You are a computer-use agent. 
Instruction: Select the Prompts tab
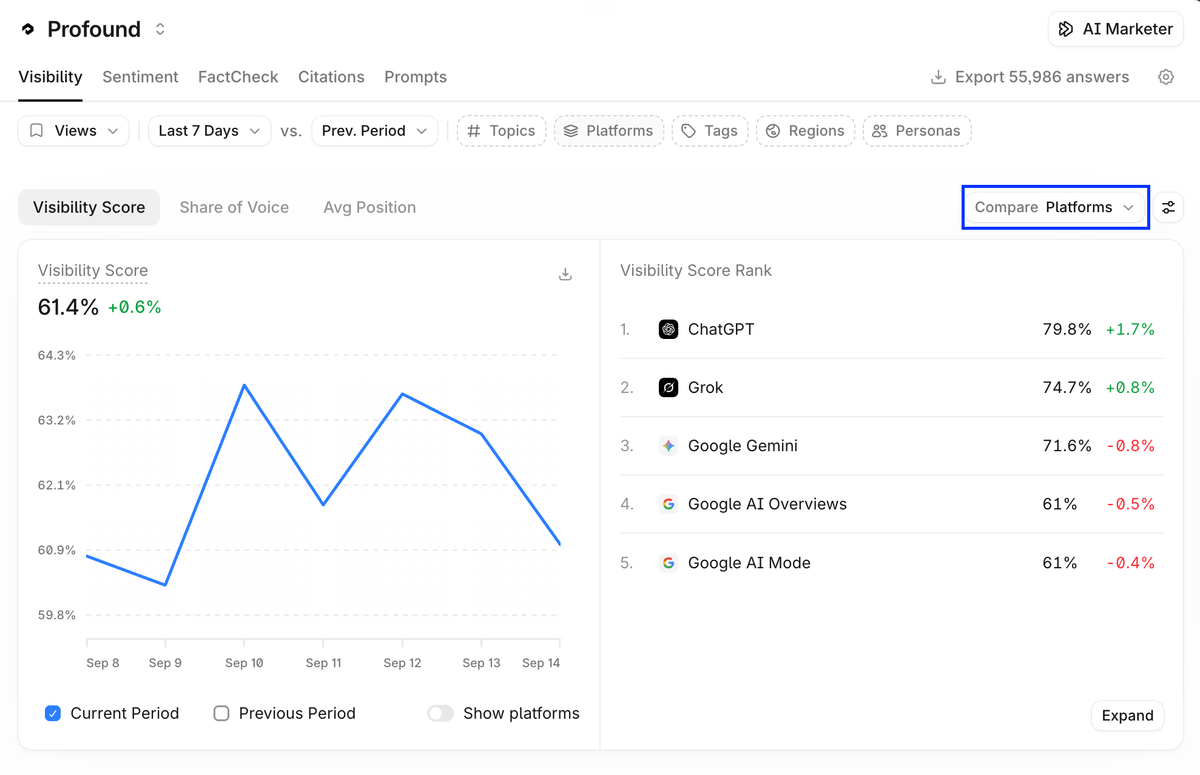415,77
